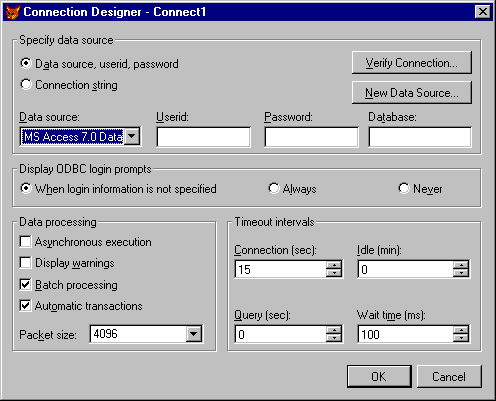The height and width of the screenshot is (401, 496).
Task: Increase Idle minutes with up spinner arrow
Action: coord(461,265)
